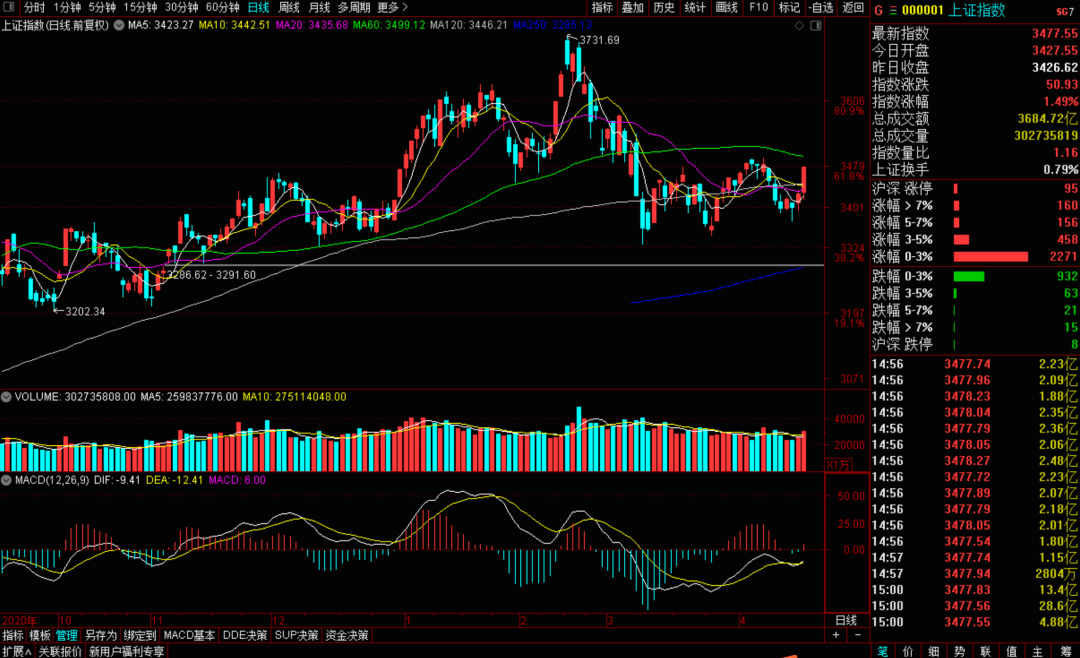Click the diamond icon above the chart
This screenshot has width=1080, height=658.
[799, 25]
